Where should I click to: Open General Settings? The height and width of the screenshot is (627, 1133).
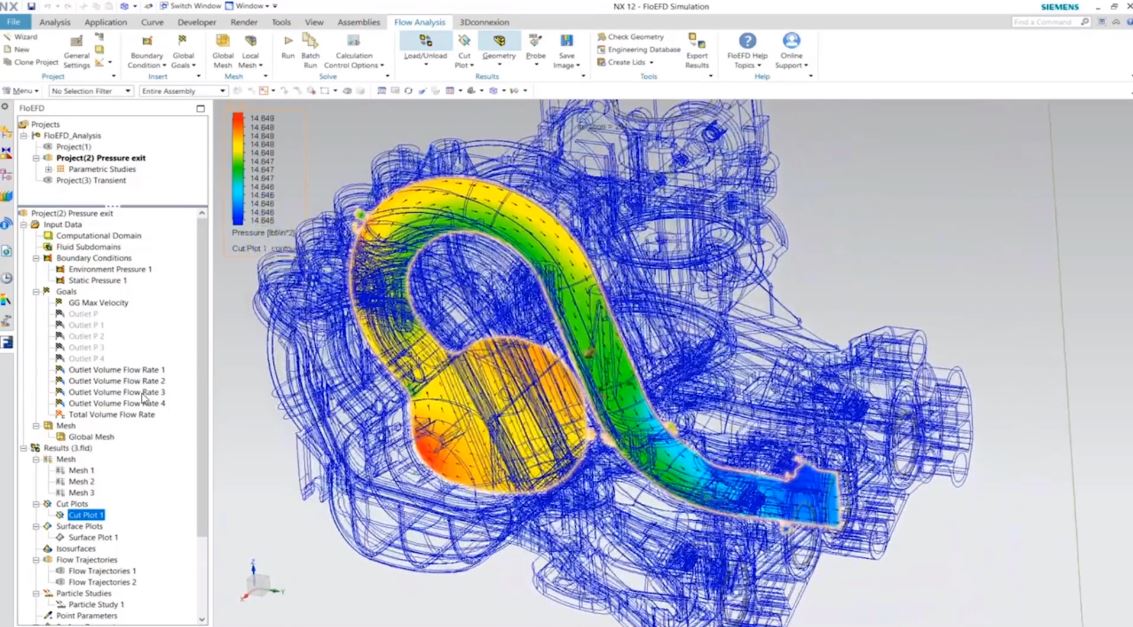77,51
